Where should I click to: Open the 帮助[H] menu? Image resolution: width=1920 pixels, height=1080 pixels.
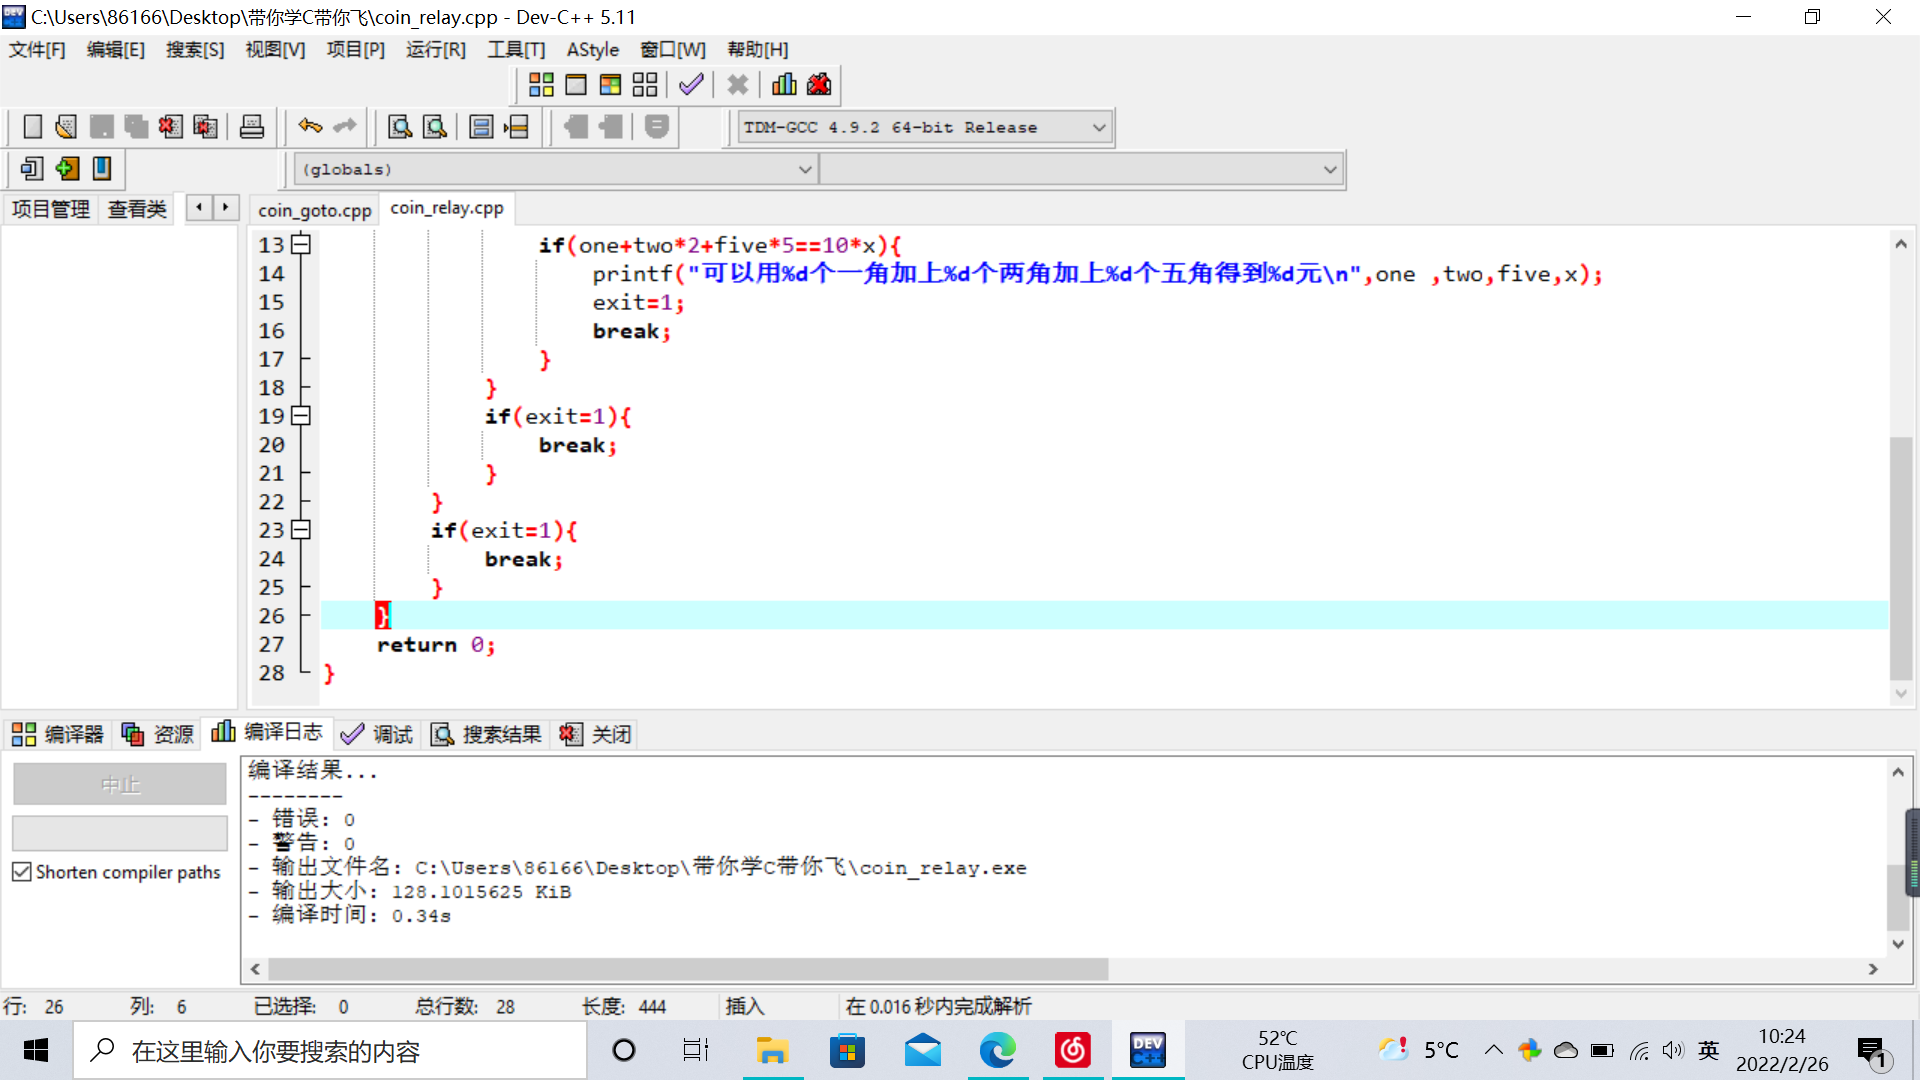pyautogui.click(x=758, y=50)
